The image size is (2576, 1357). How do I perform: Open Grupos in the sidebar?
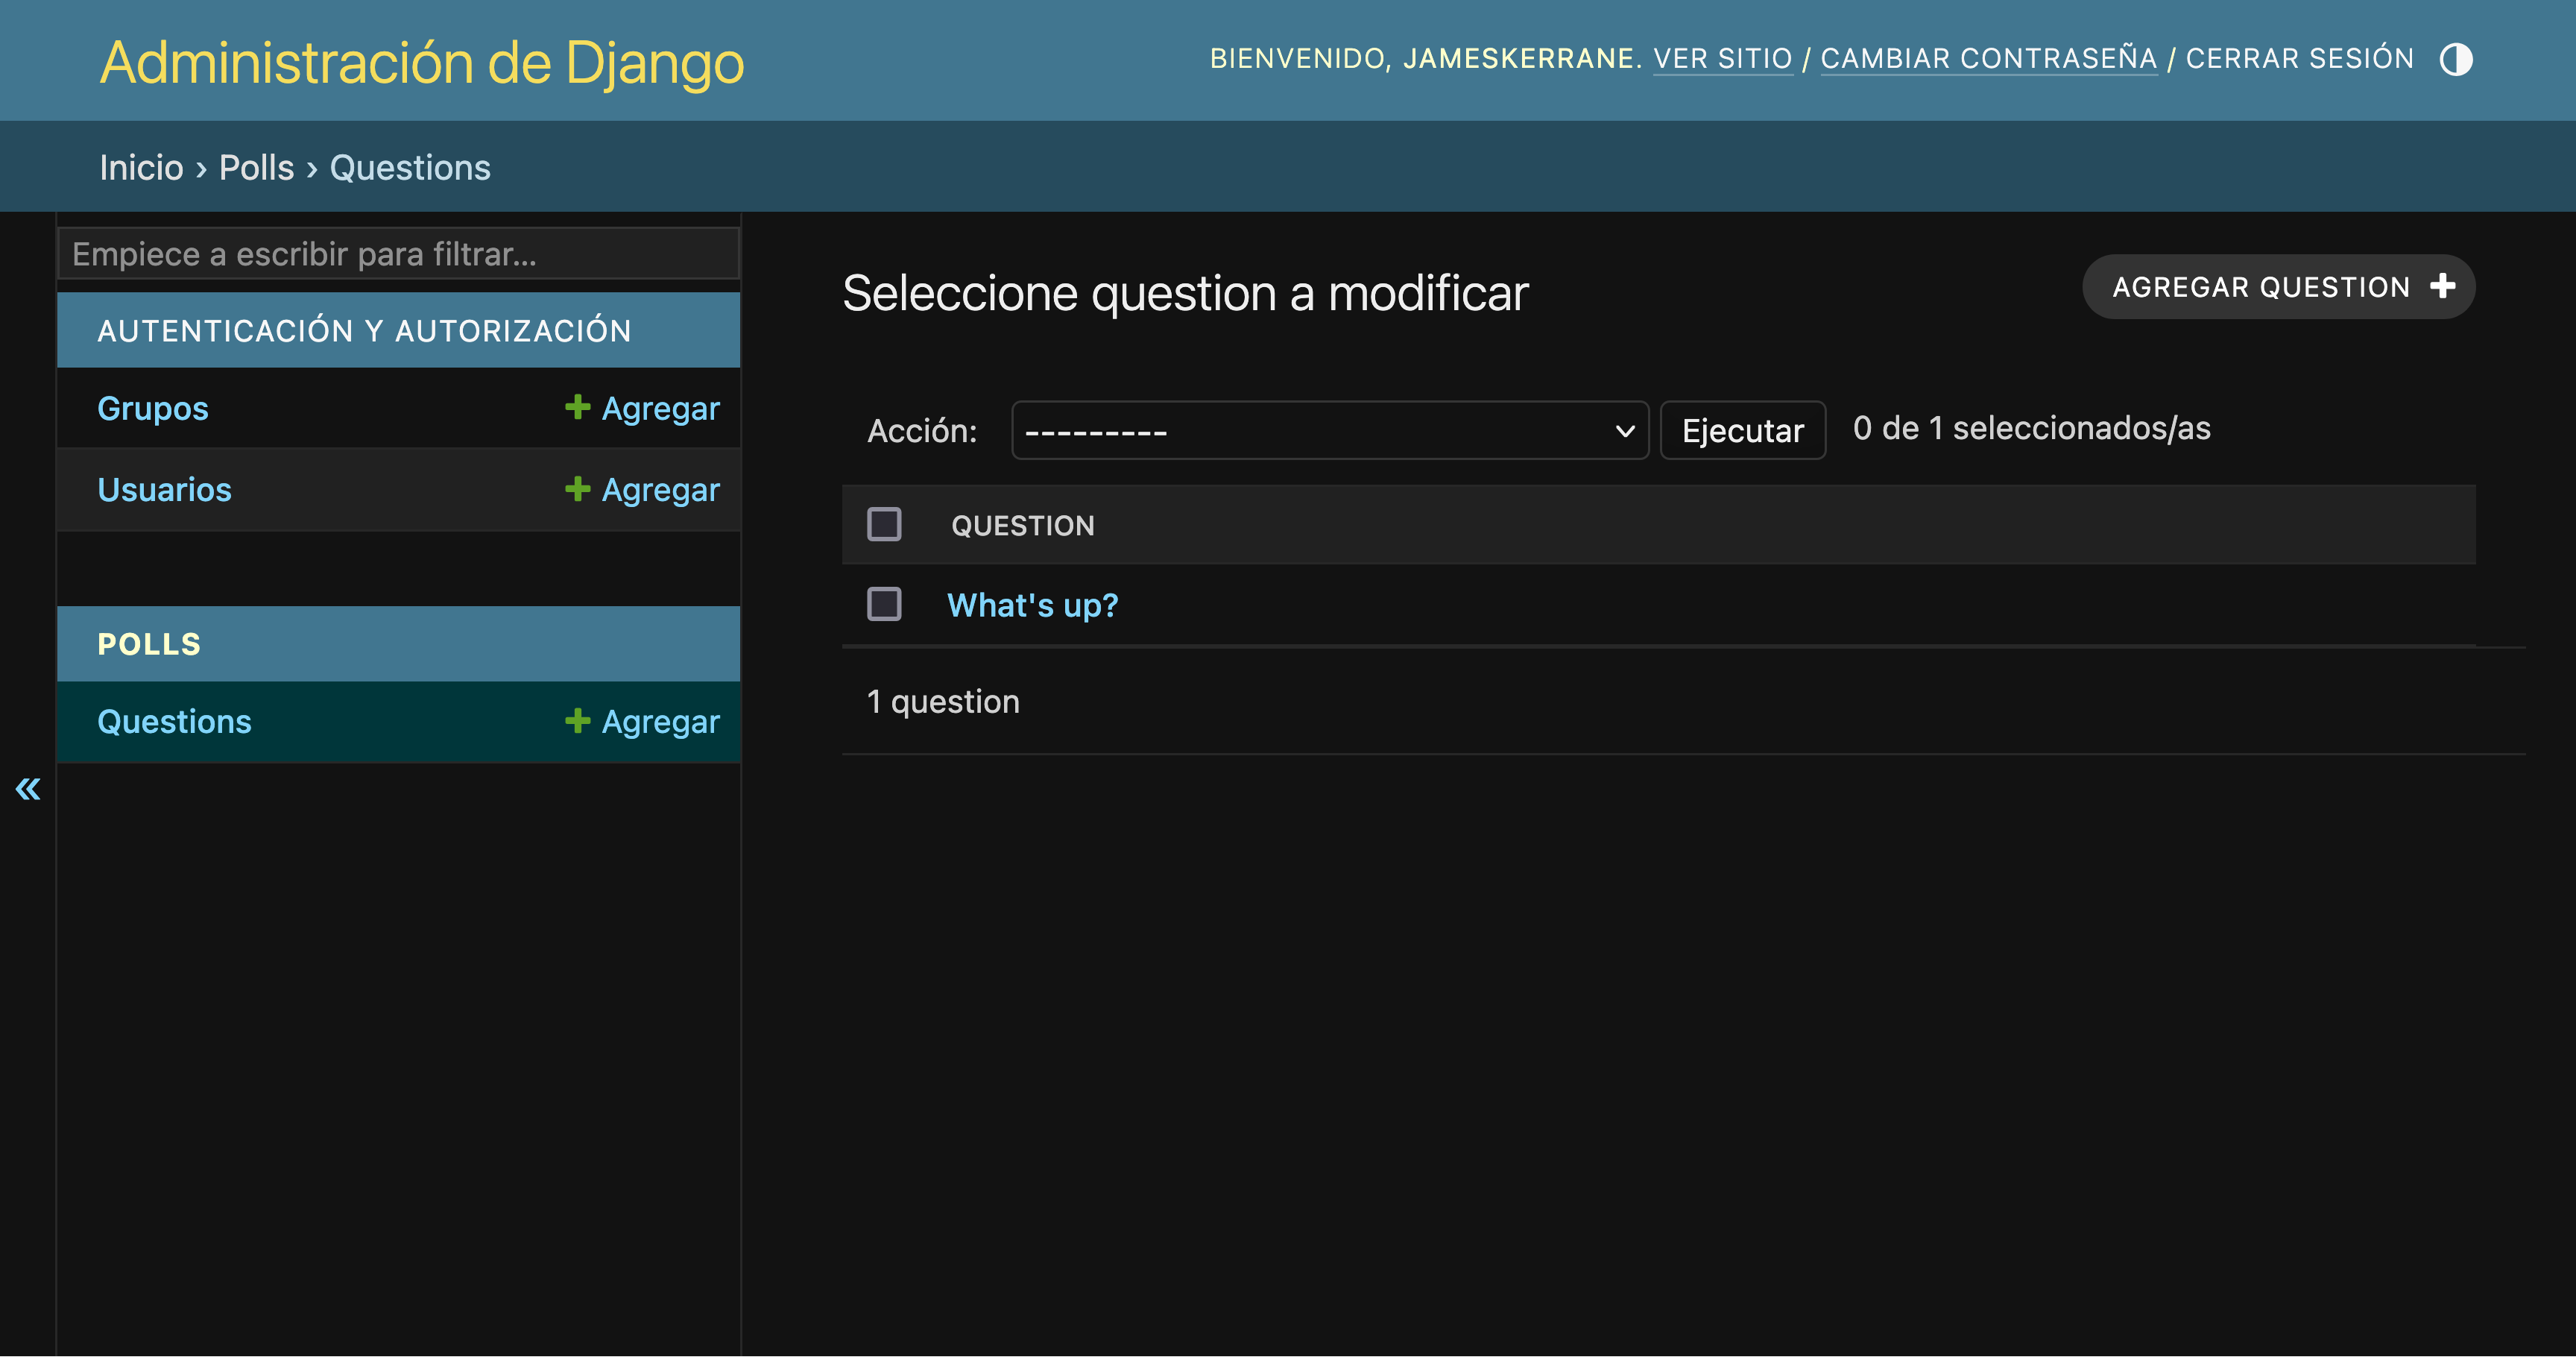[x=152, y=408]
